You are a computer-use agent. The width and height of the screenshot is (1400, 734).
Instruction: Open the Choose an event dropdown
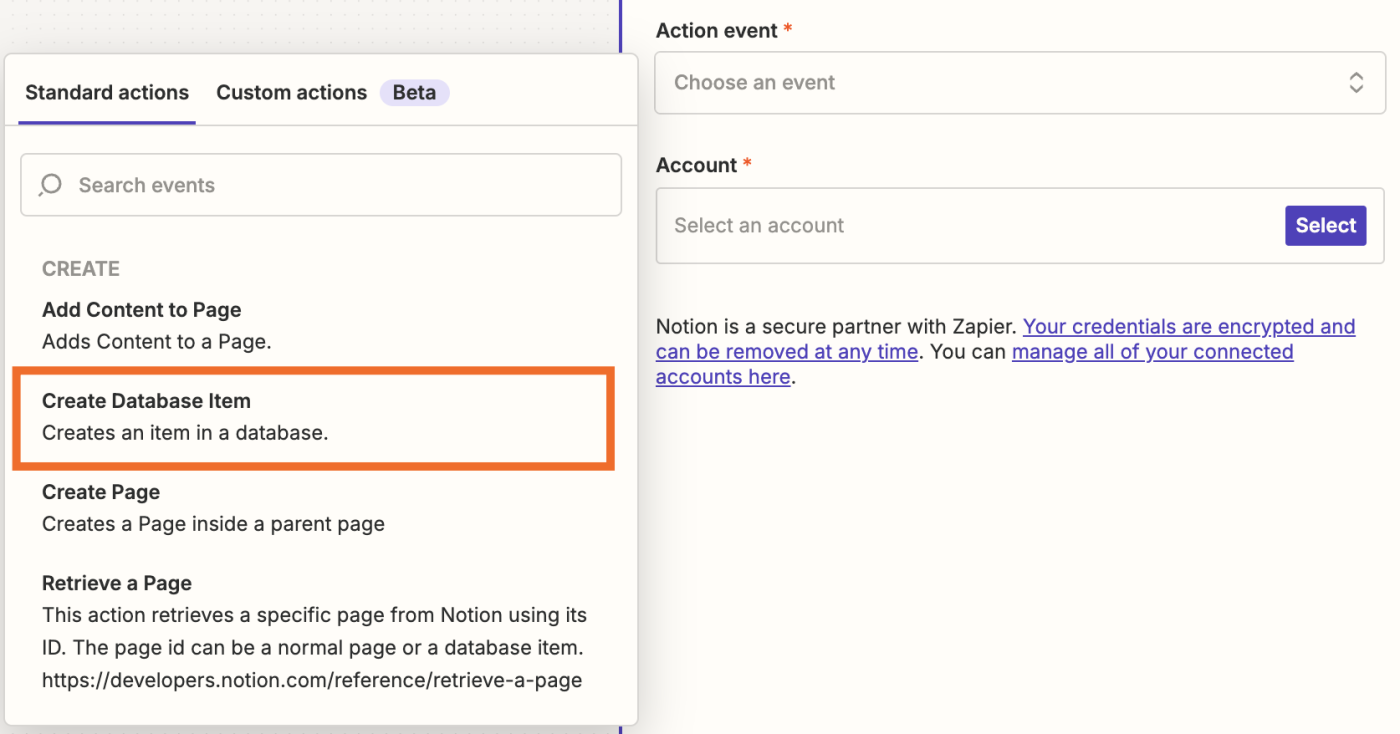pos(1020,83)
